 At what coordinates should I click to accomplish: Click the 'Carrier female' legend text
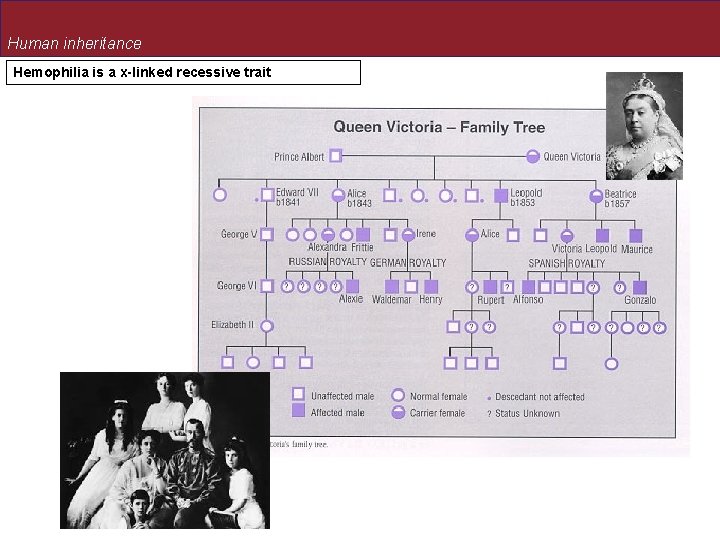[x=437, y=413]
